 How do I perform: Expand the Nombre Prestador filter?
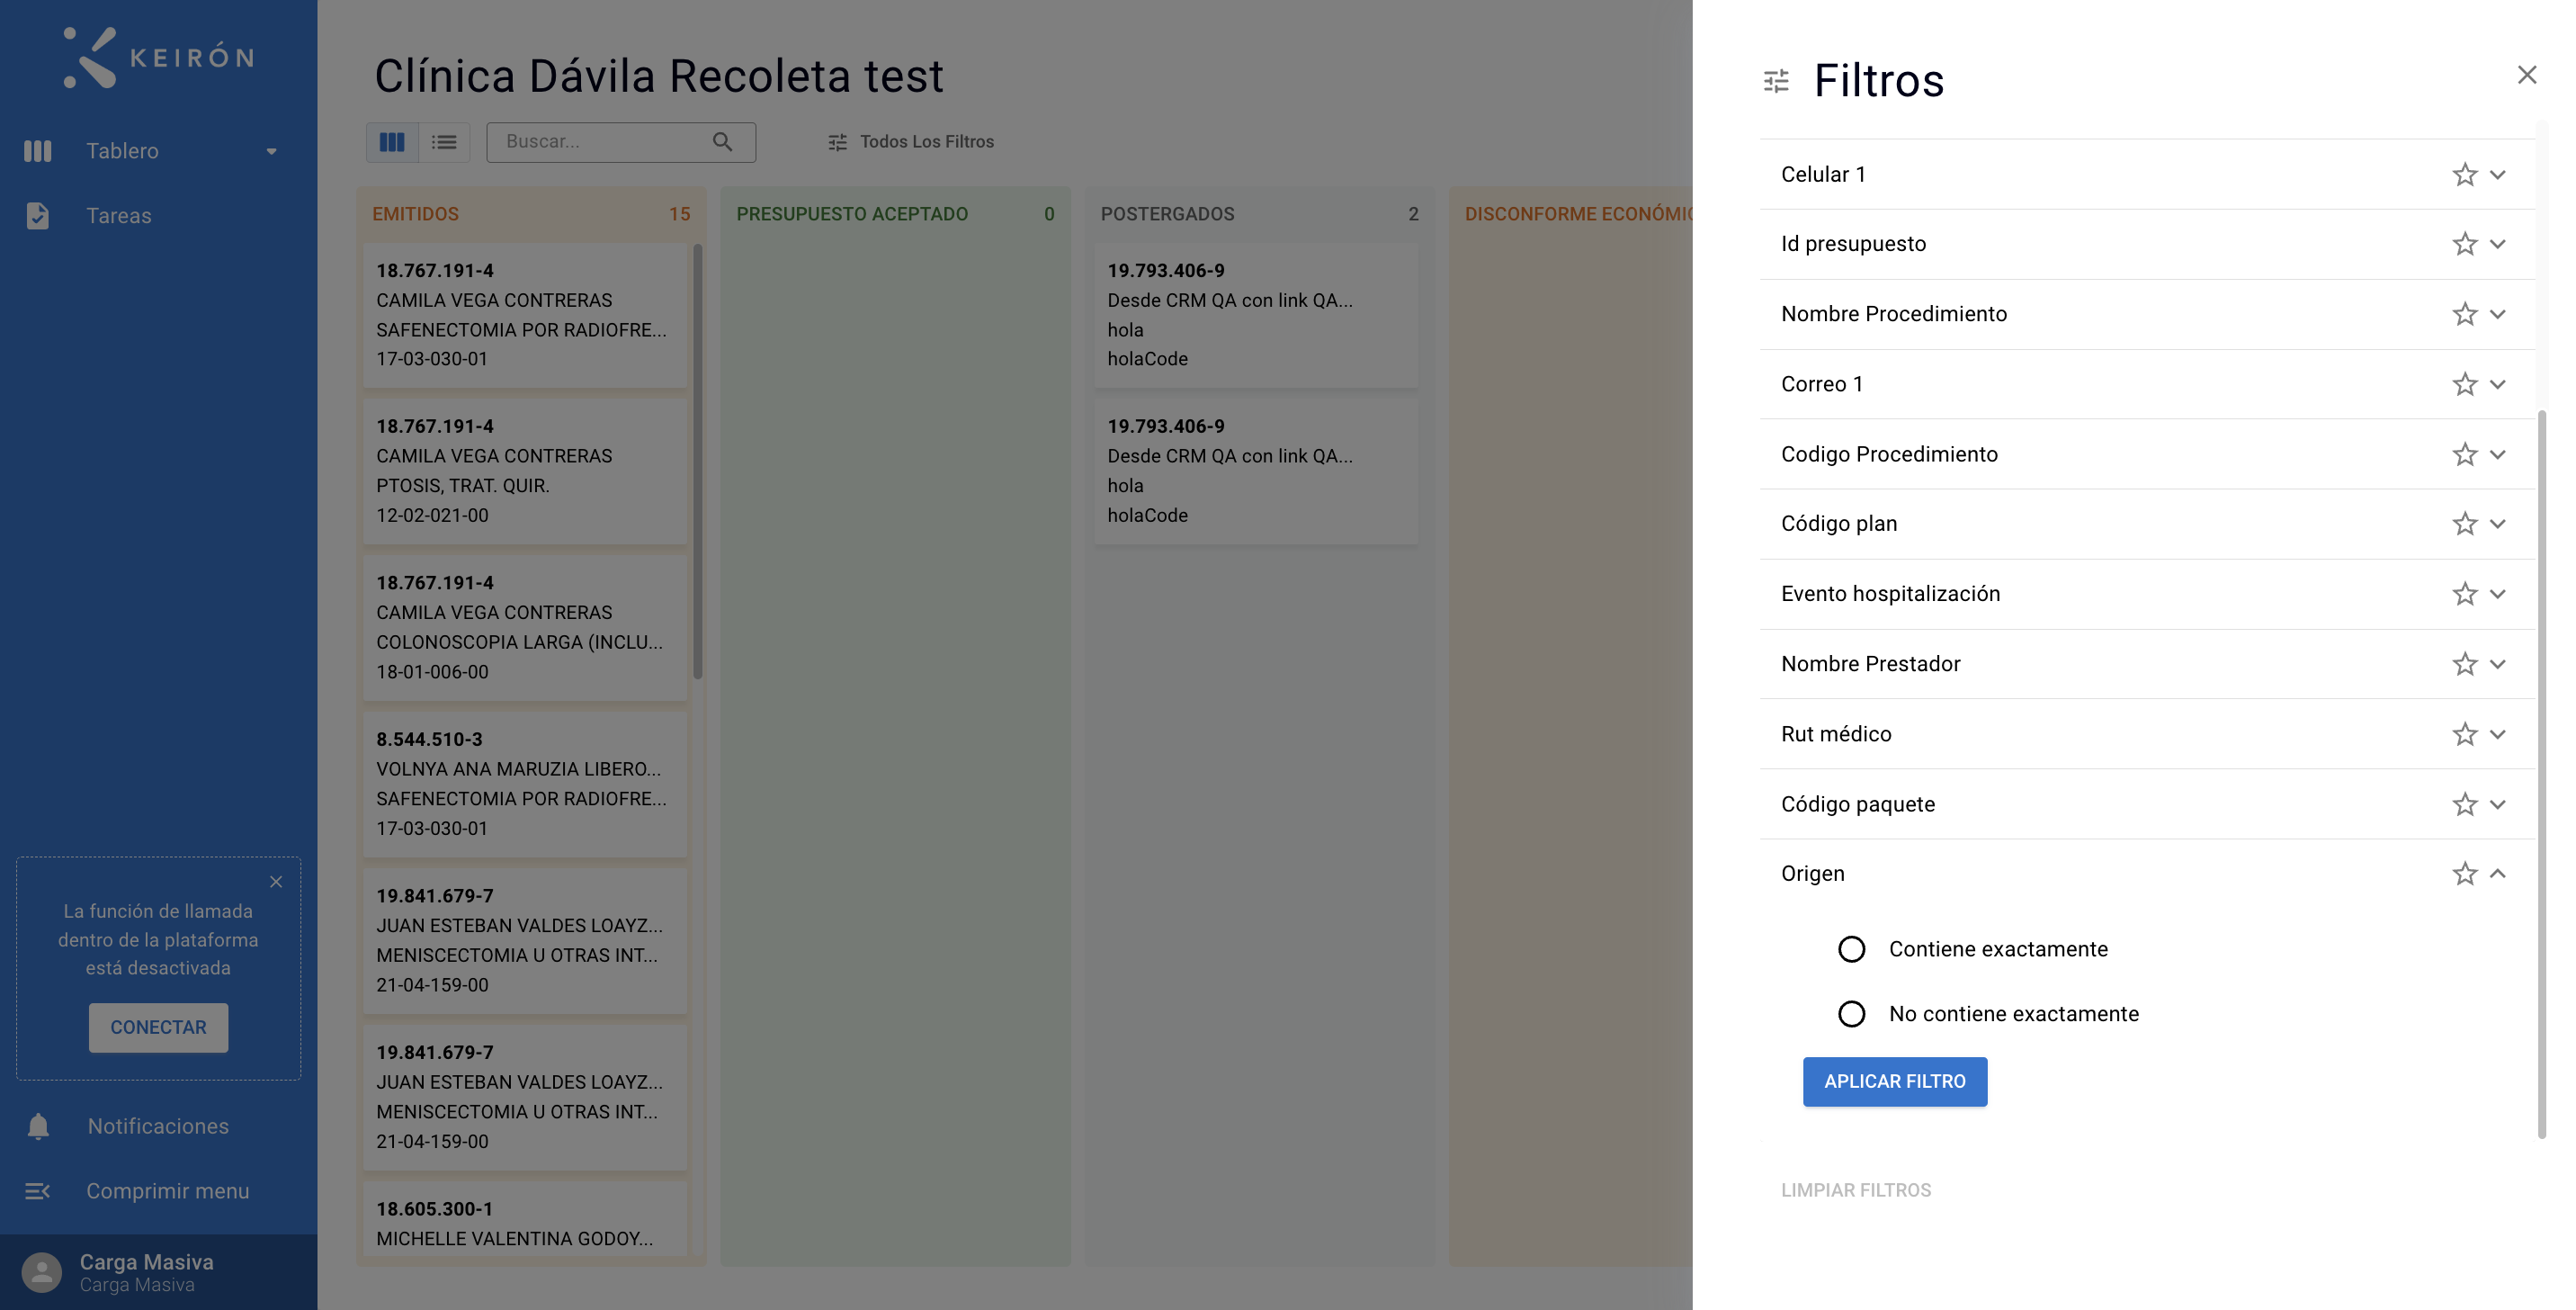tap(2498, 664)
